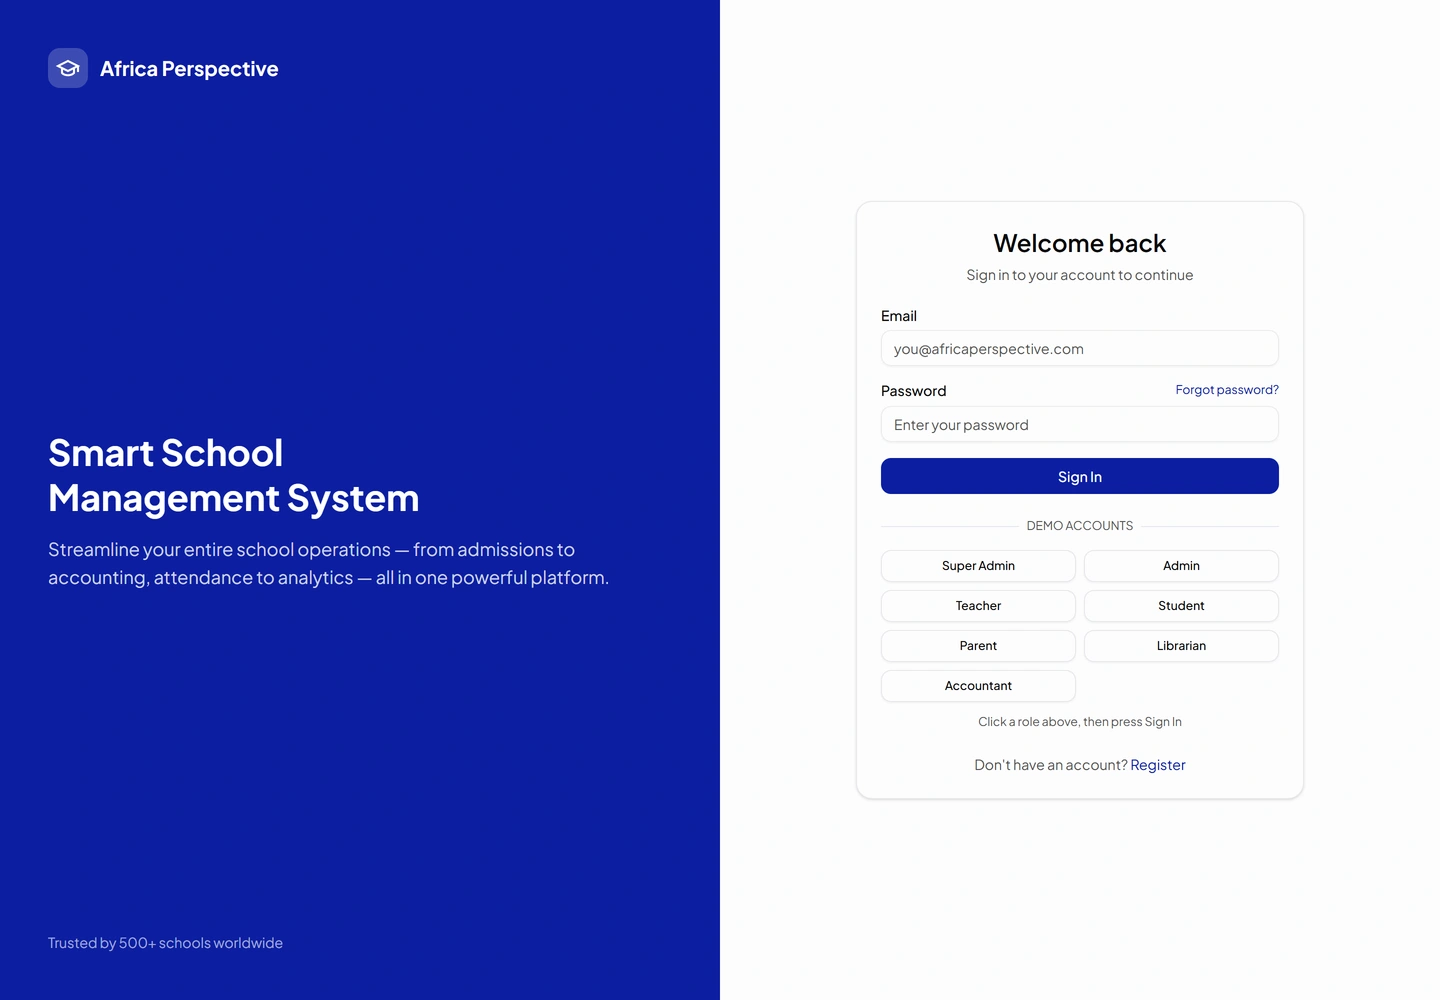Click the 'Click a role above' hint text
This screenshot has width=1440, height=1000.
click(1079, 722)
